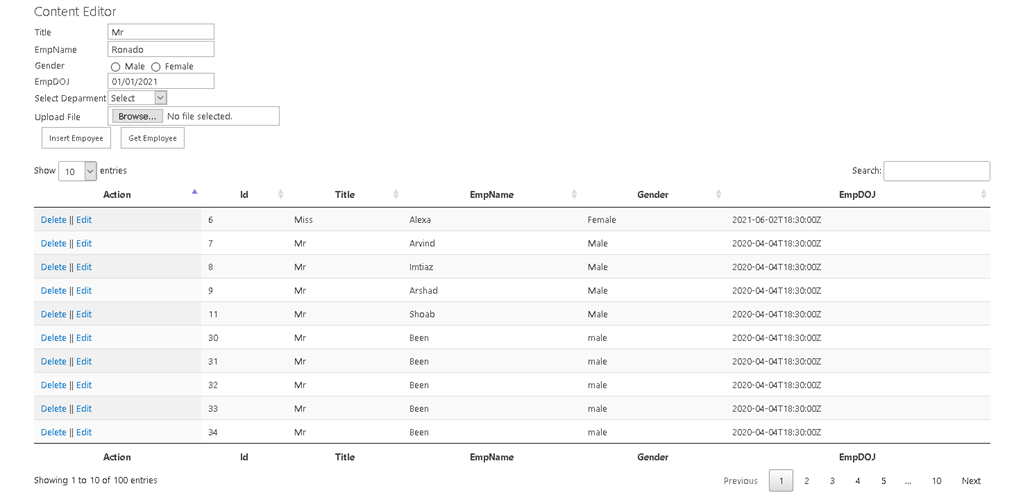This screenshot has width=1023, height=502.
Task: Delete the Alexa employee row
Action: pyautogui.click(x=53, y=220)
